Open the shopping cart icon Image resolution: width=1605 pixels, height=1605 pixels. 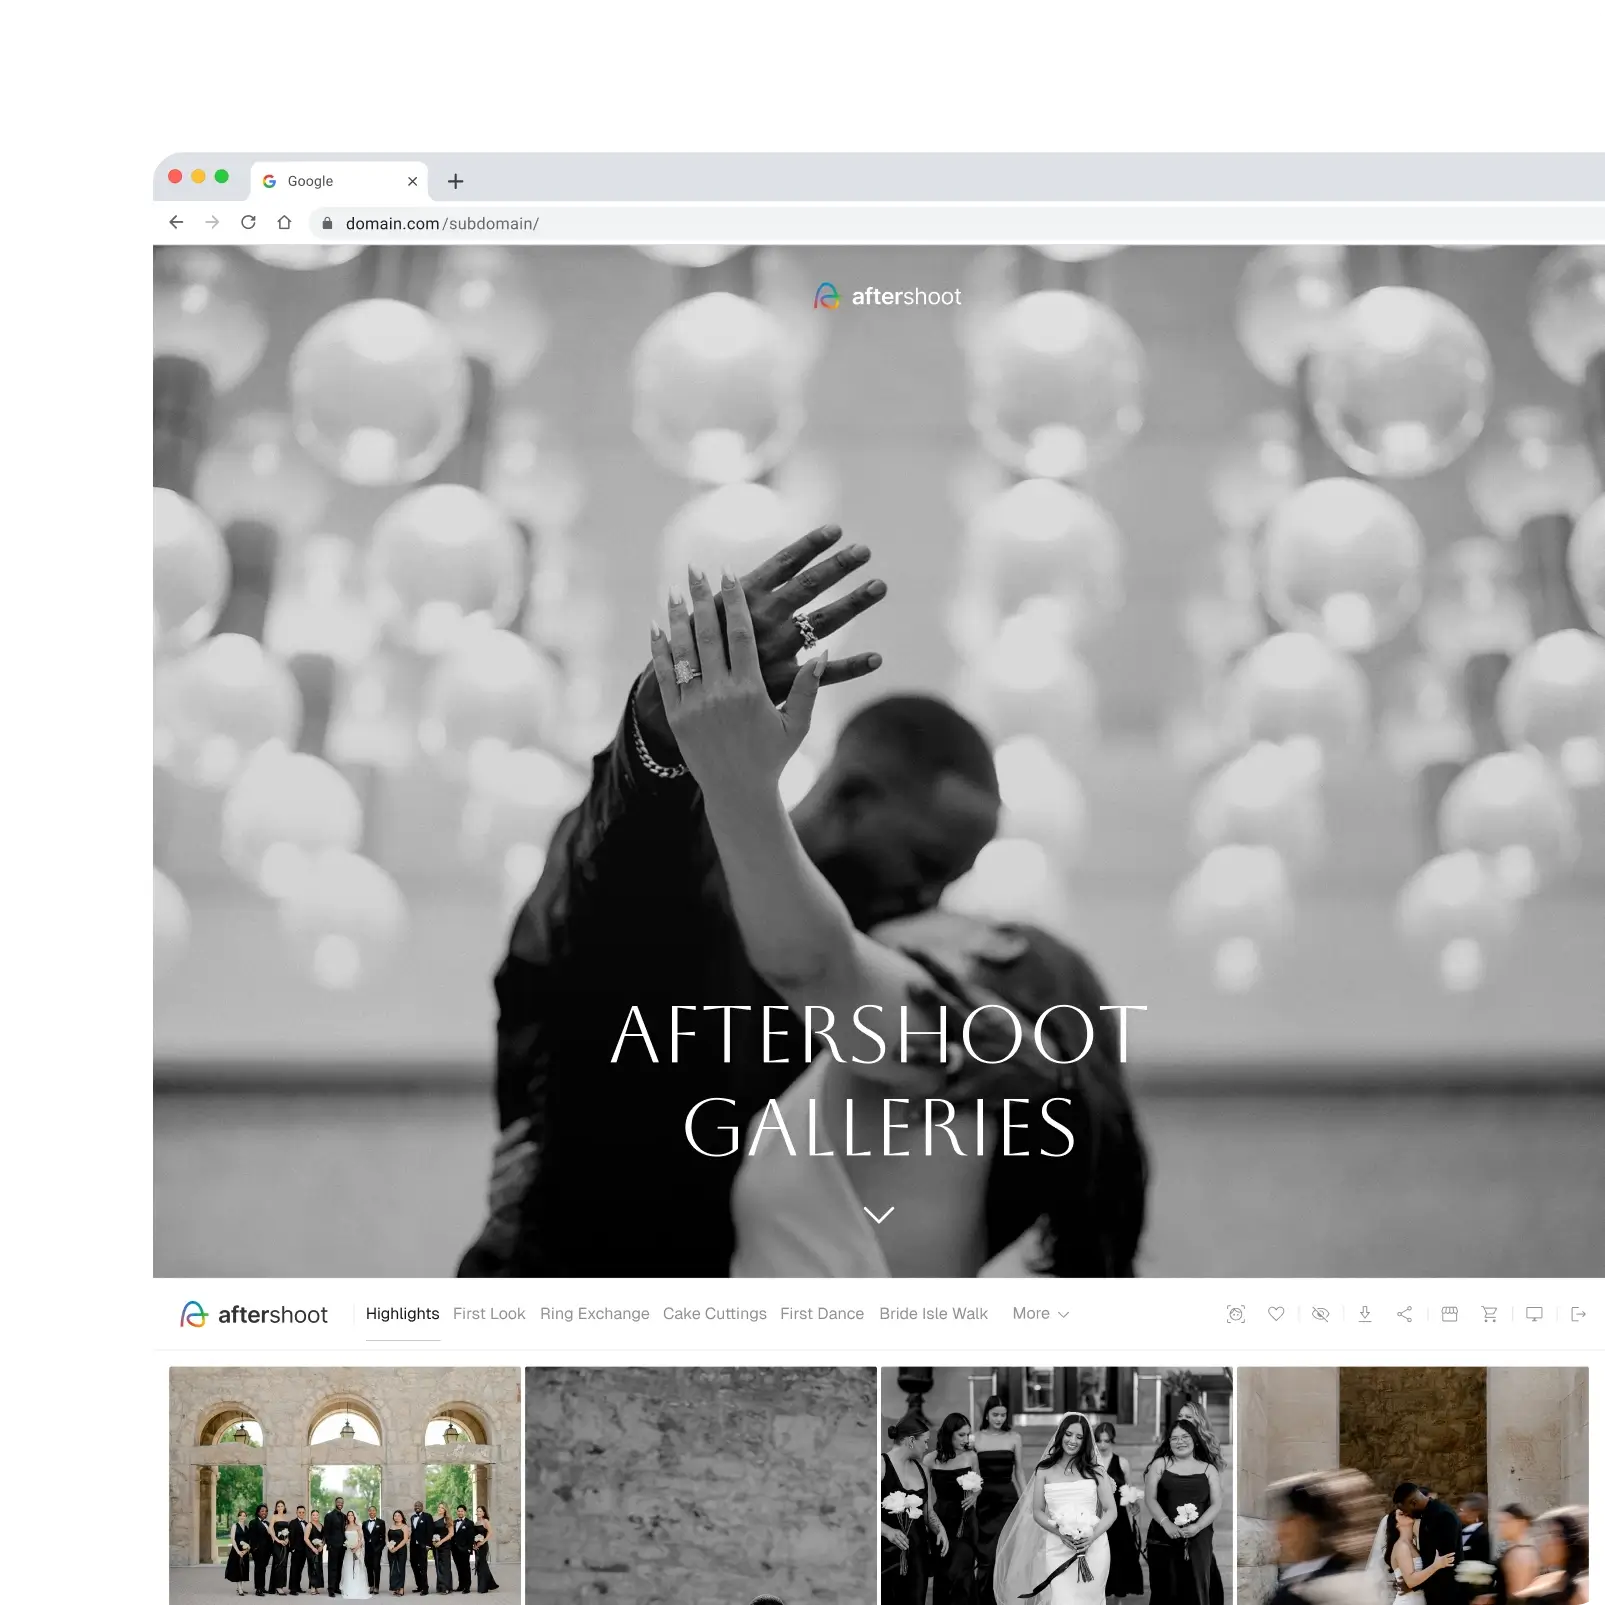click(x=1489, y=1314)
